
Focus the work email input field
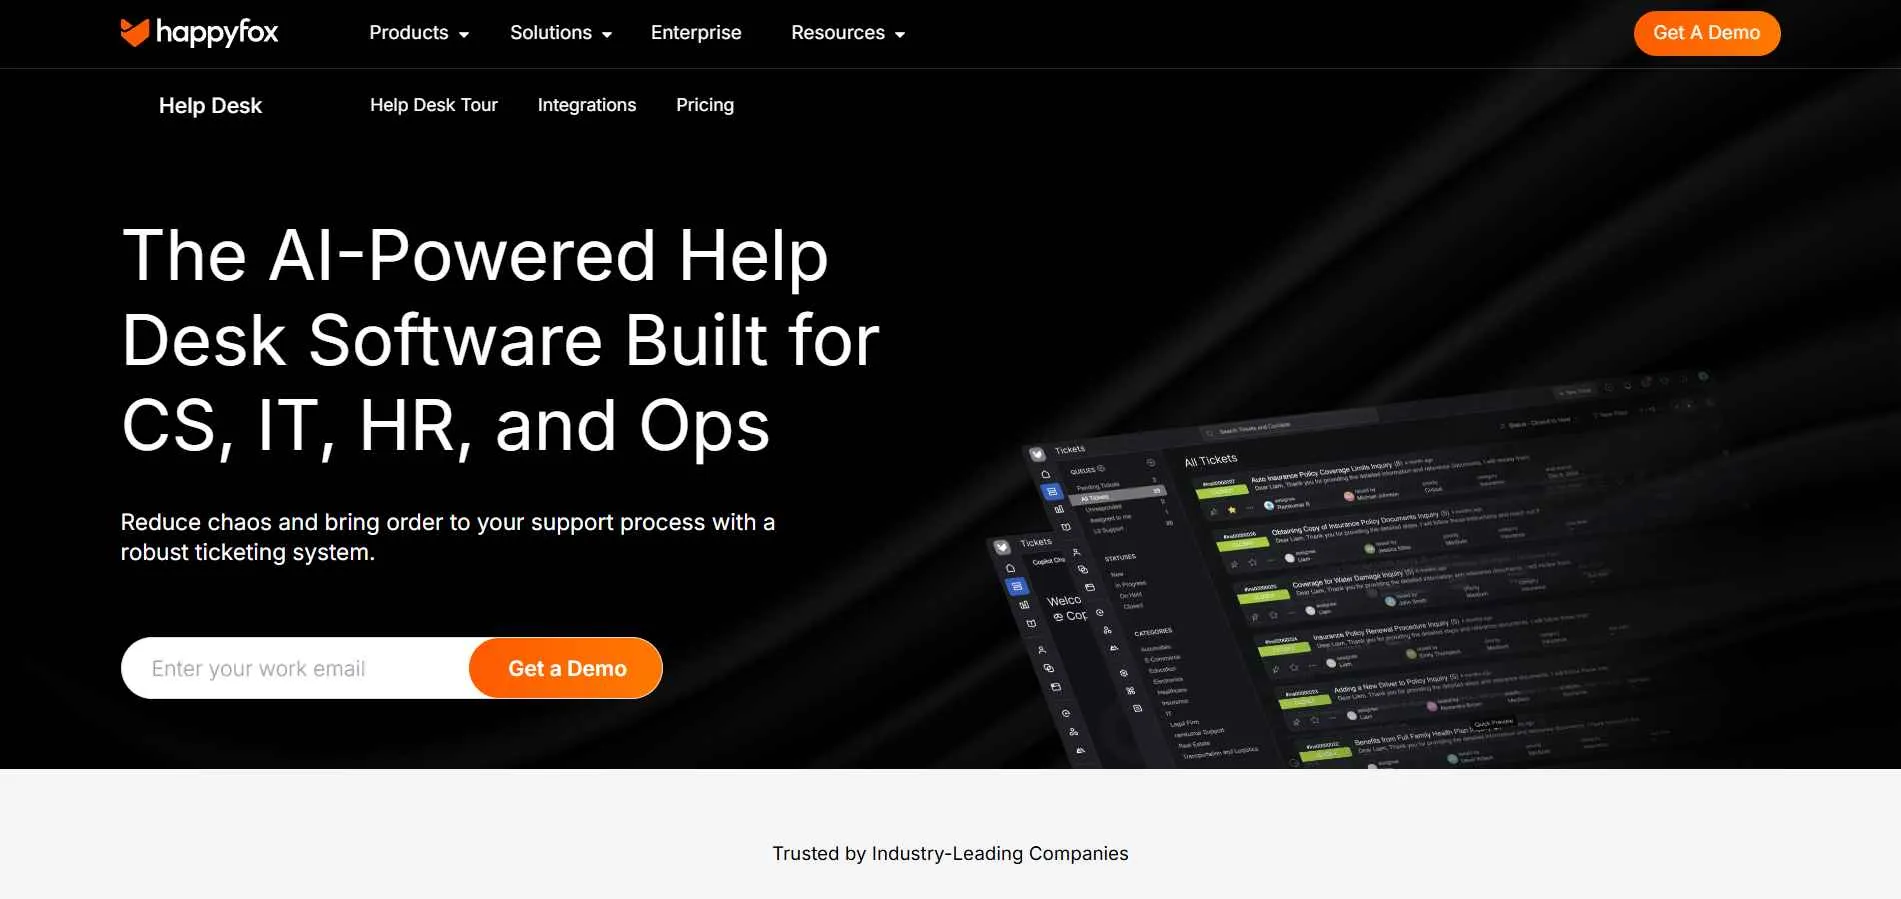click(x=296, y=668)
